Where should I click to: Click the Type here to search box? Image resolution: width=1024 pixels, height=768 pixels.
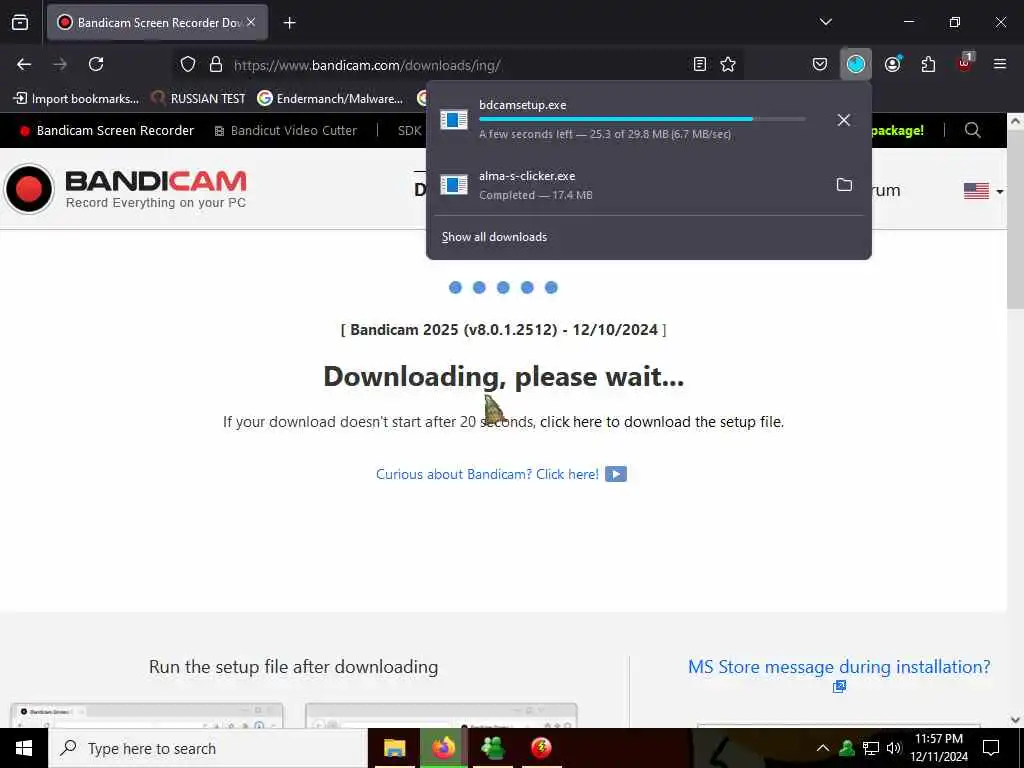[208, 748]
